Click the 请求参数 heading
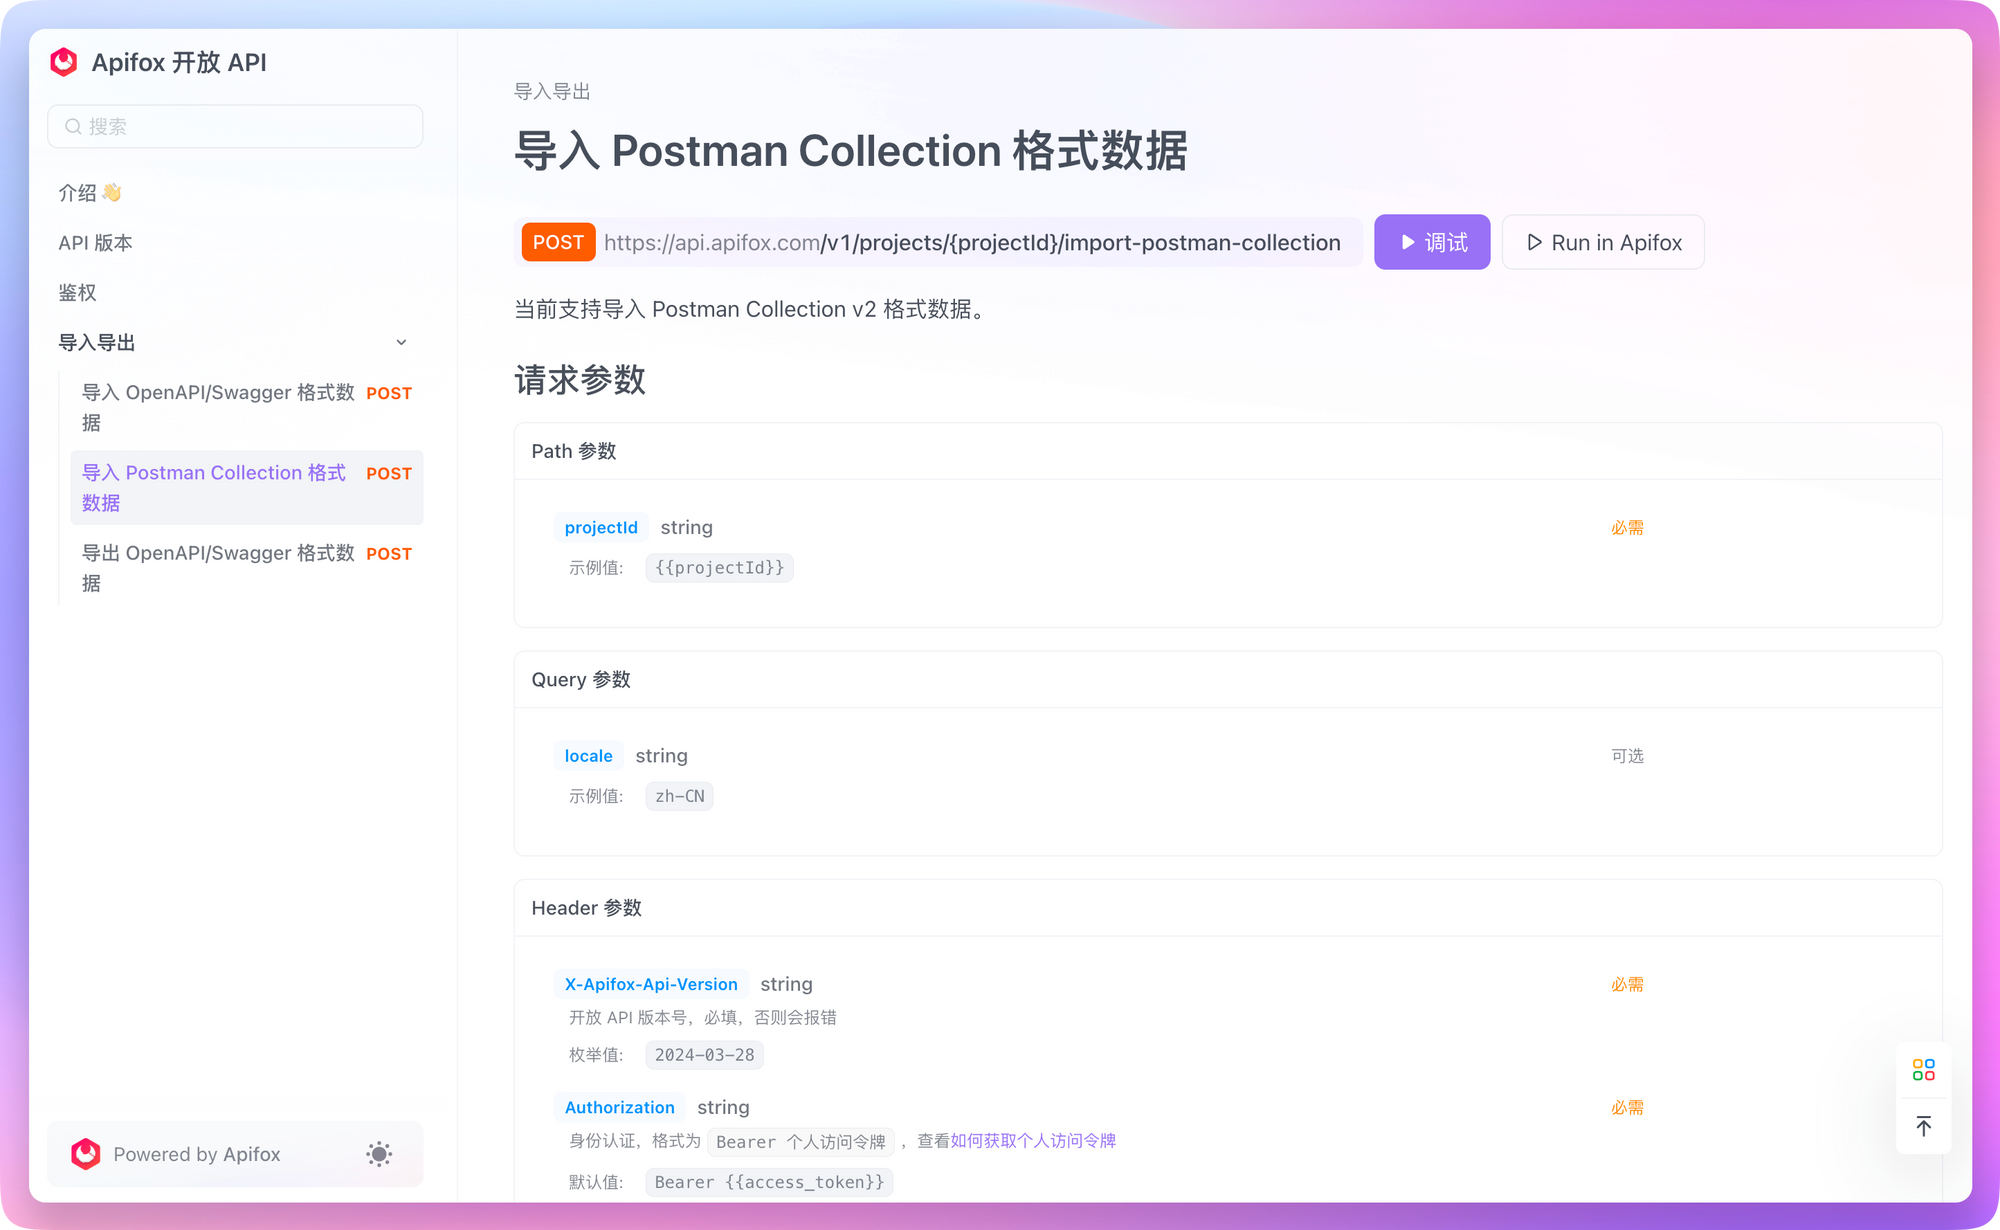 click(x=580, y=380)
